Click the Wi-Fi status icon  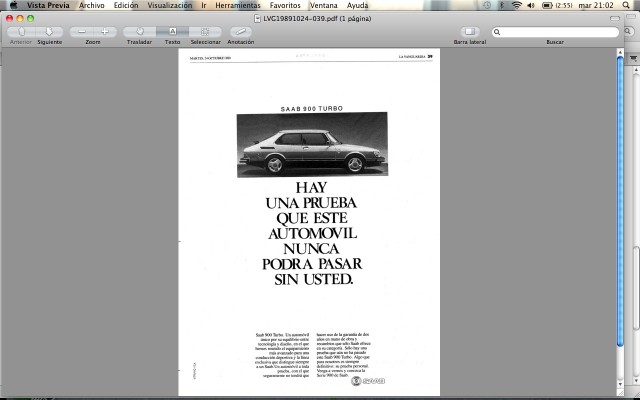pyautogui.click(x=517, y=5)
